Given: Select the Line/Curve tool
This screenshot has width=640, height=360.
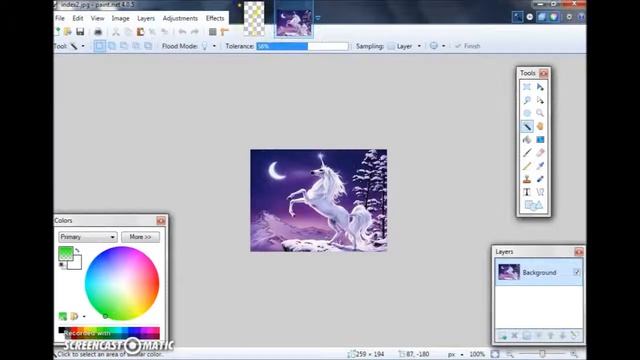Looking at the screenshot, I should pos(540,192).
